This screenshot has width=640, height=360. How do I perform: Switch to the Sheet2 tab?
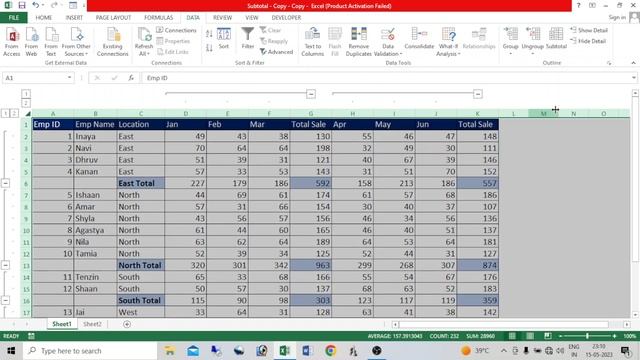pyautogui.click(x=92, y=324)
